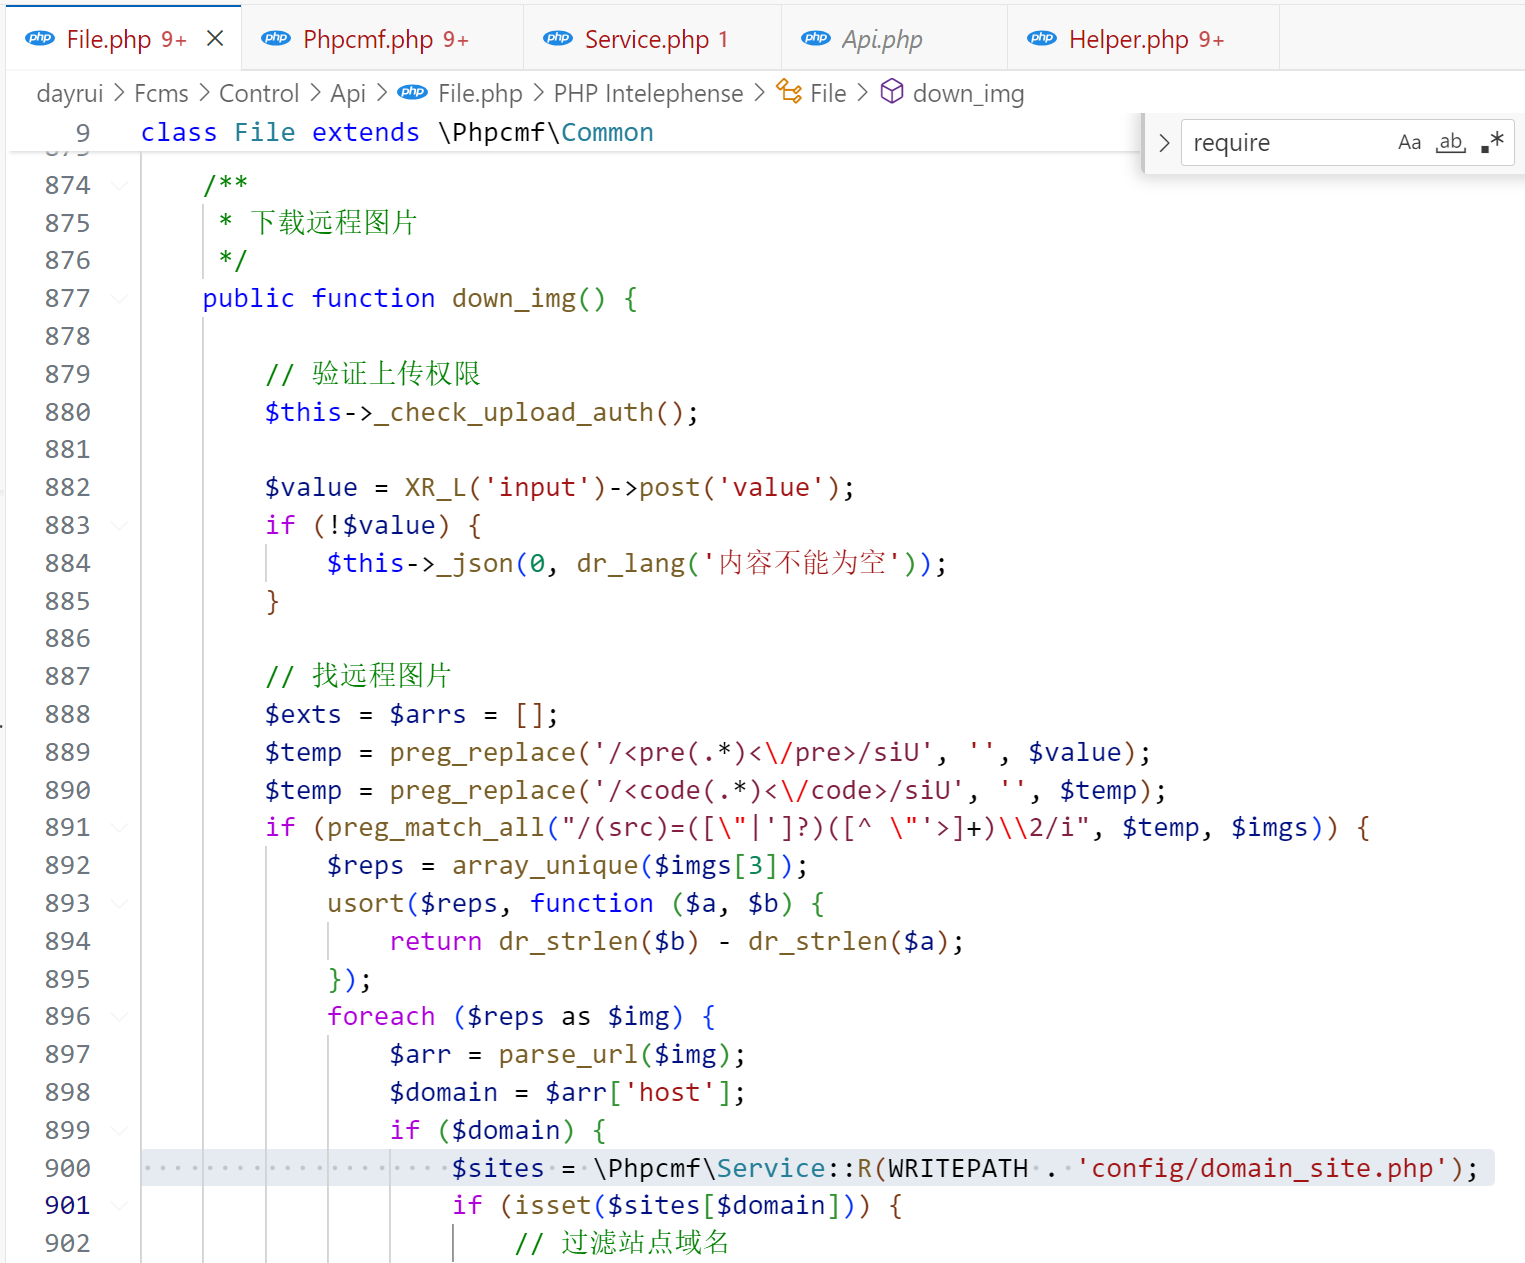Open File class breadcrumb segment
Screen dimensions: 1525x1263
click(x=828, y=93)
